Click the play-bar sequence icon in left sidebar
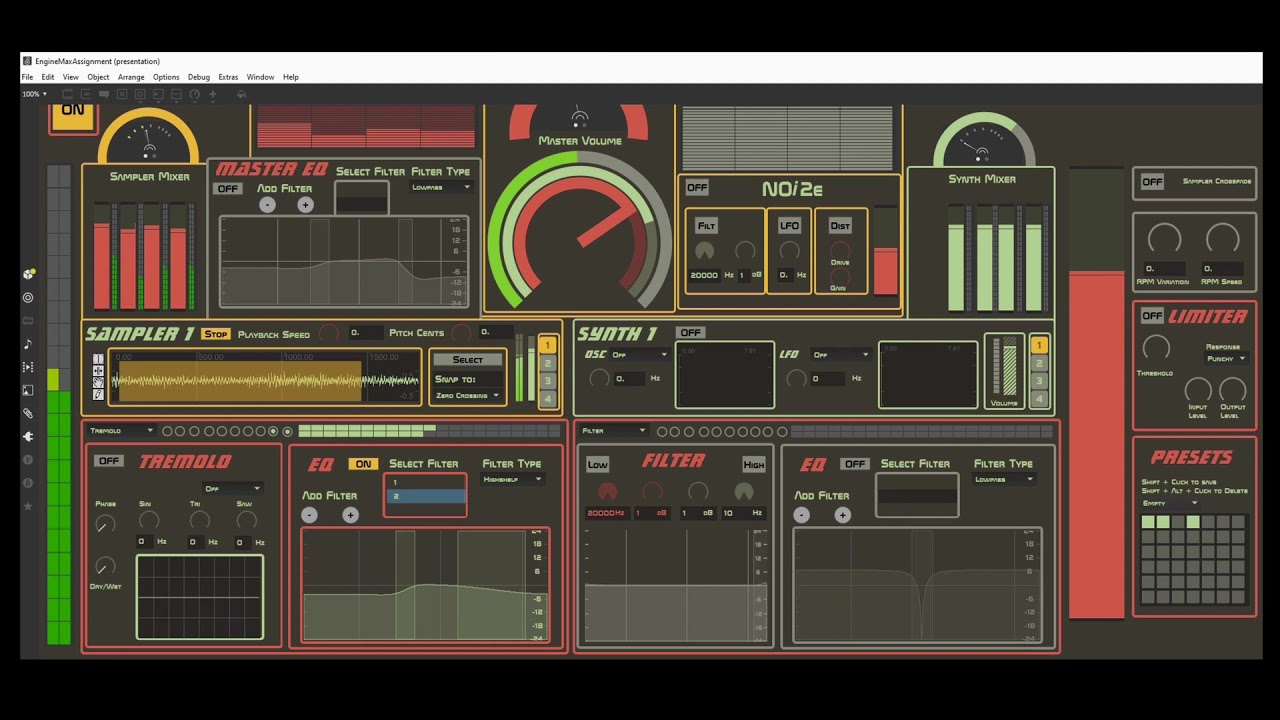 click(x=28, y=367)
